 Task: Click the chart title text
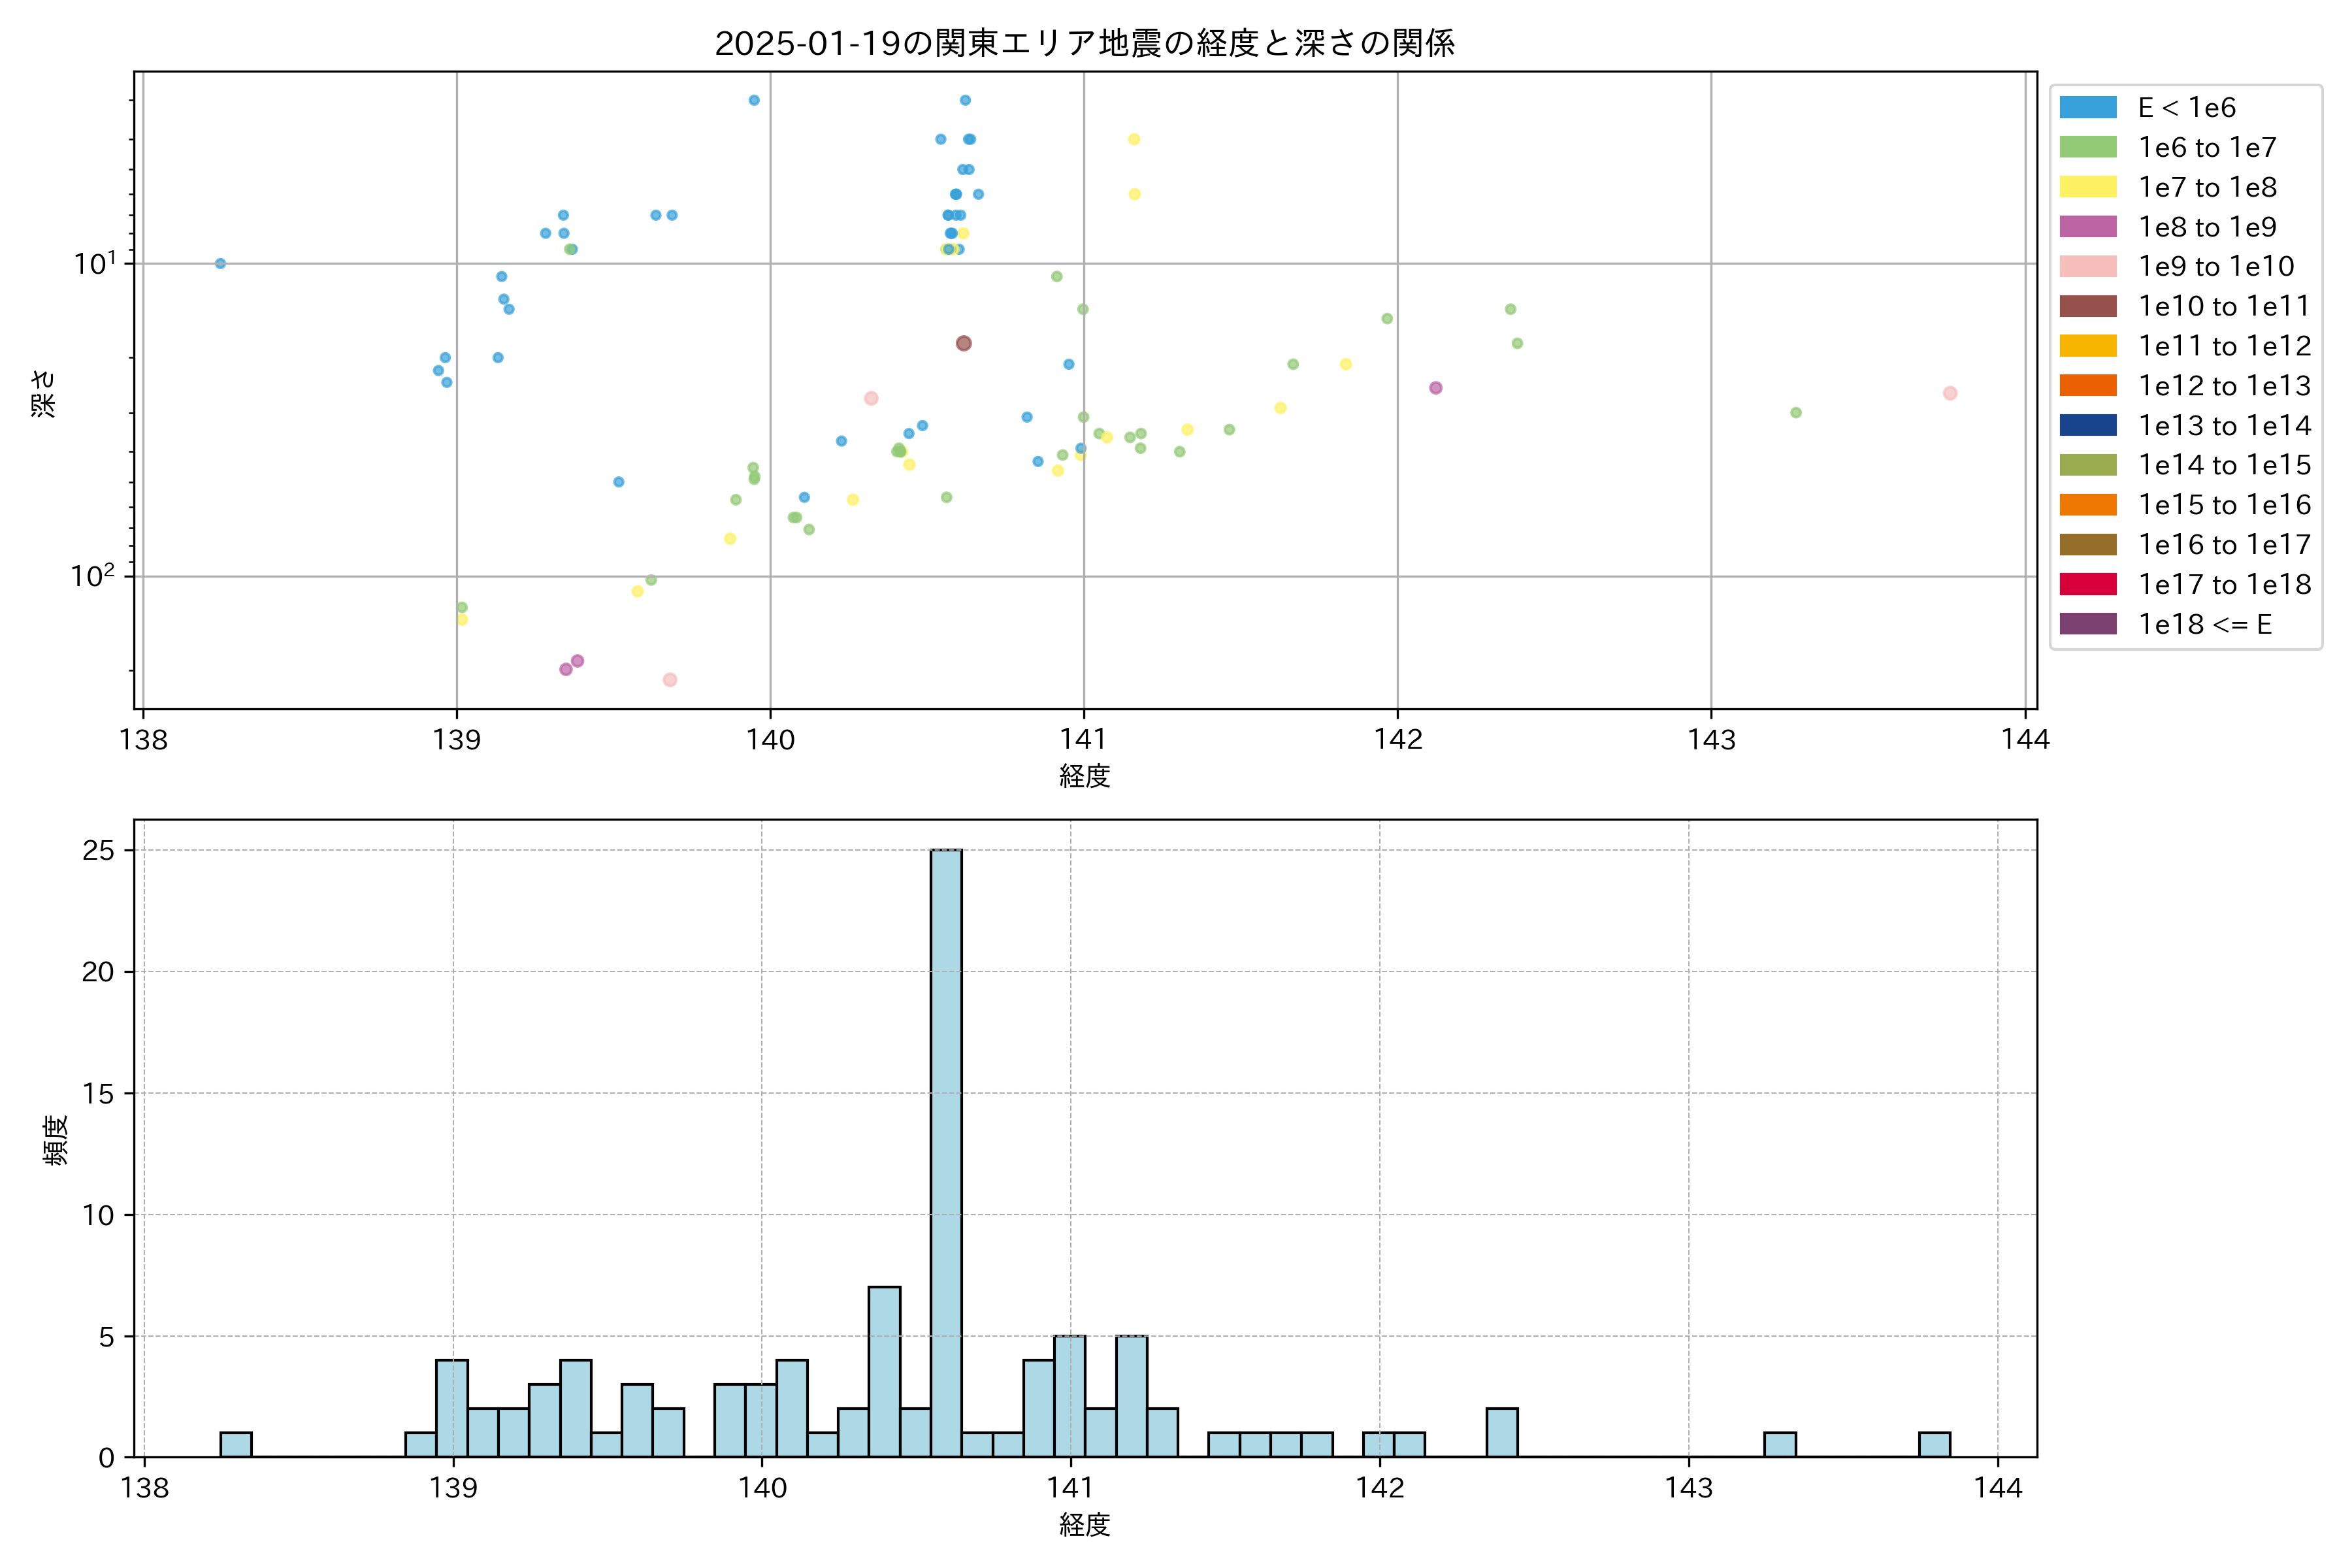point(1084,43)
